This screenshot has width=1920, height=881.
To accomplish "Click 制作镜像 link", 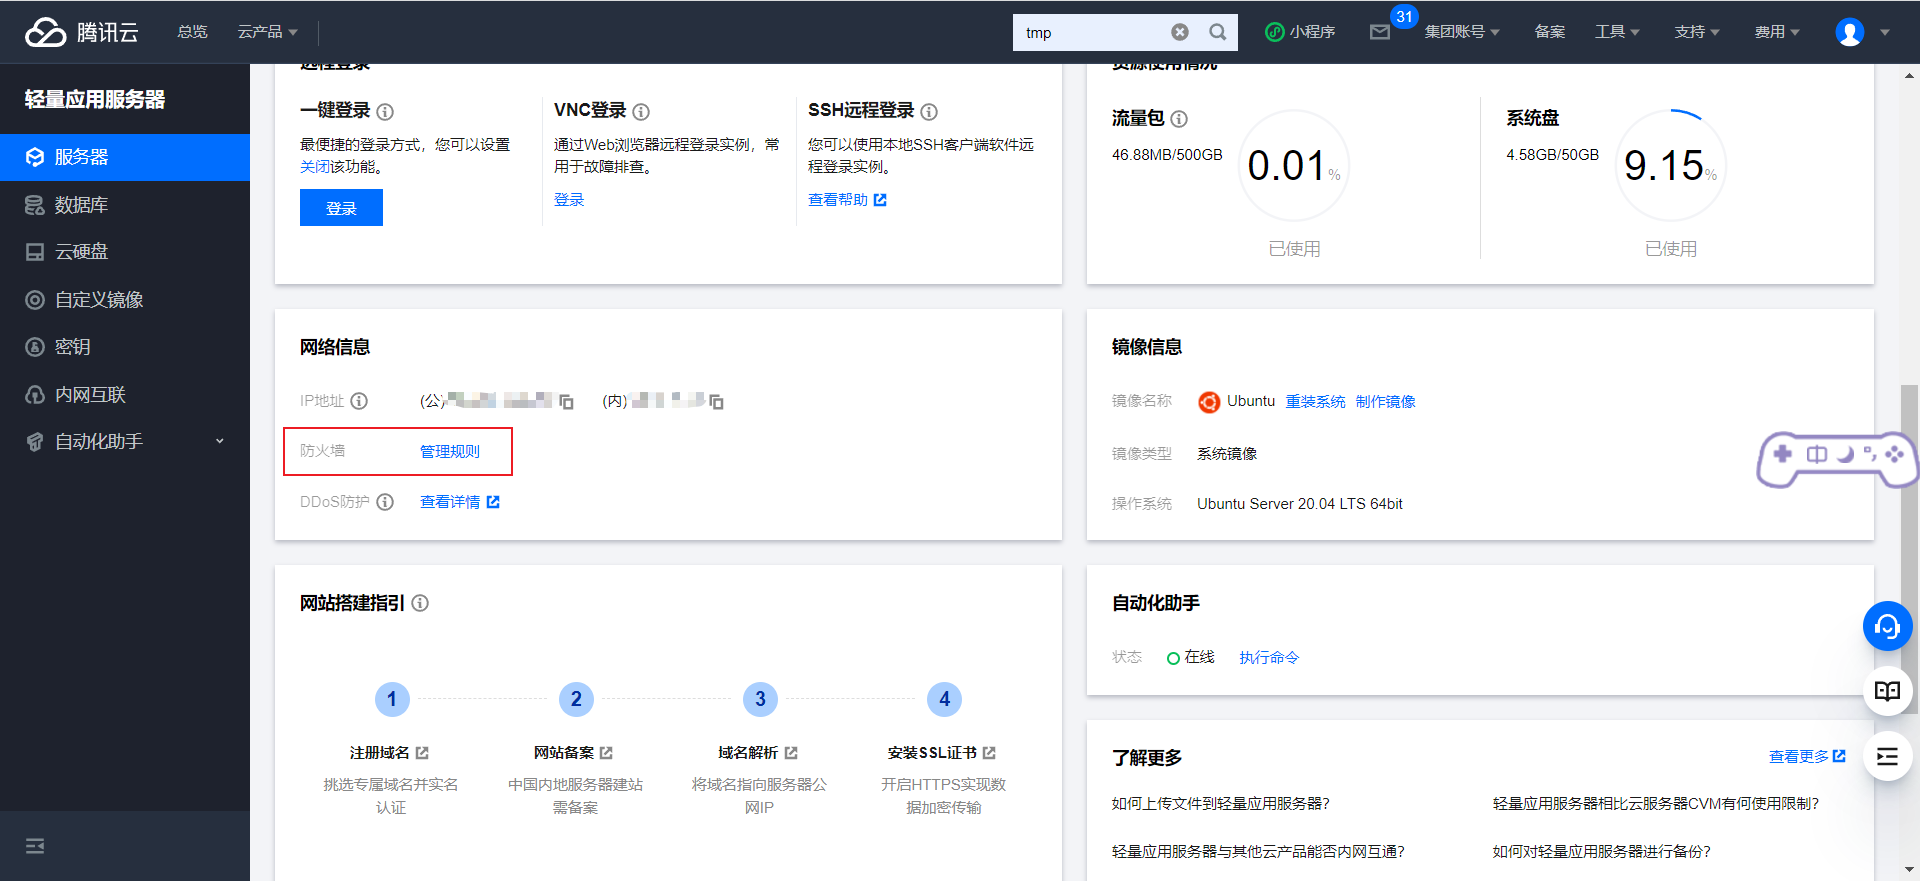I will (1385, 402).
